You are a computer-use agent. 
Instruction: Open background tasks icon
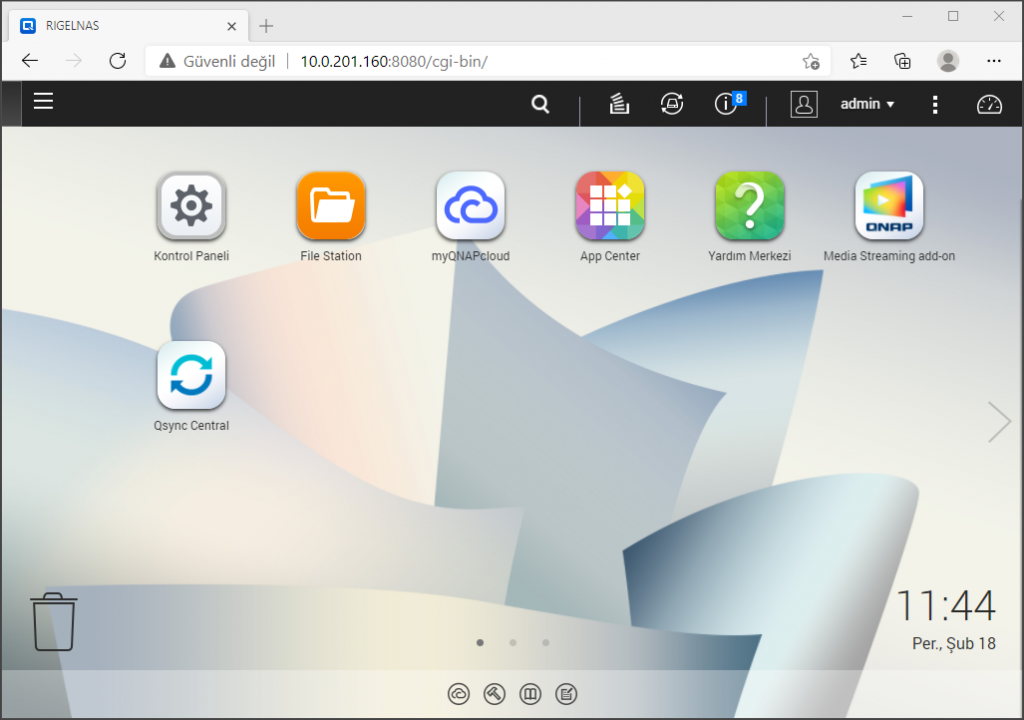tap(620, 104)
